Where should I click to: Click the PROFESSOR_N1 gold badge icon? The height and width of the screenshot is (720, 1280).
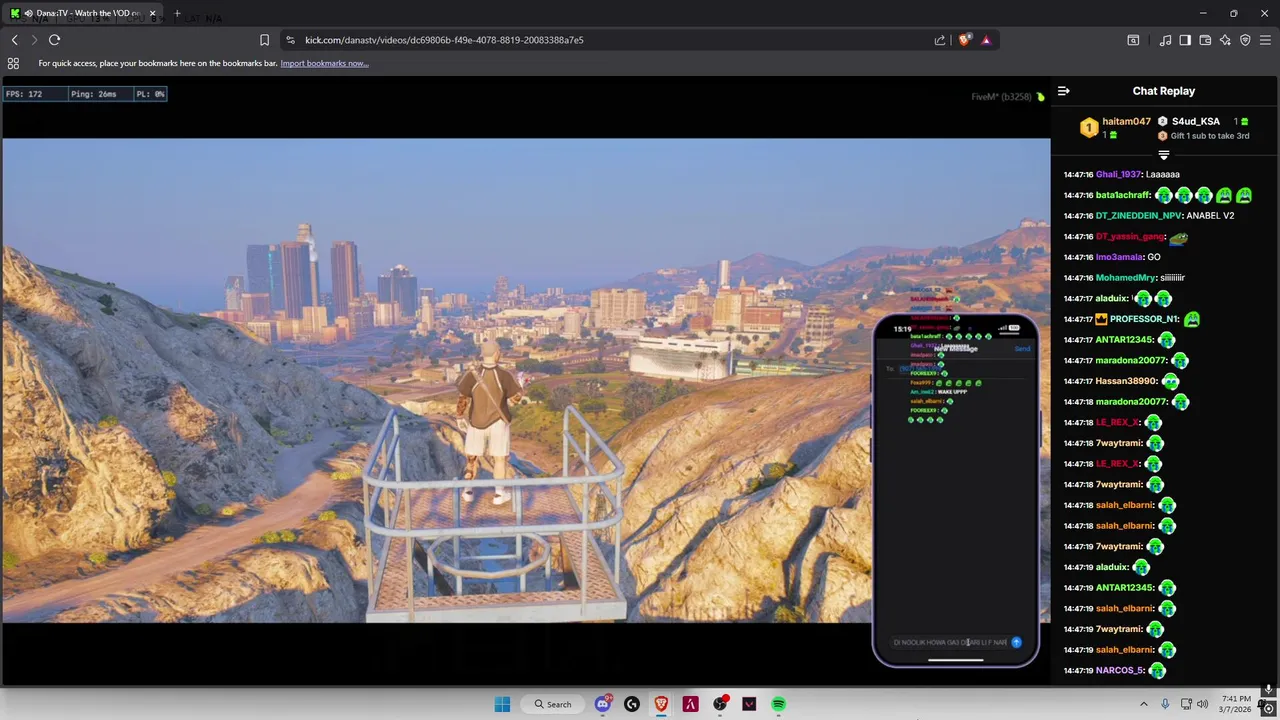(1102, 319)
